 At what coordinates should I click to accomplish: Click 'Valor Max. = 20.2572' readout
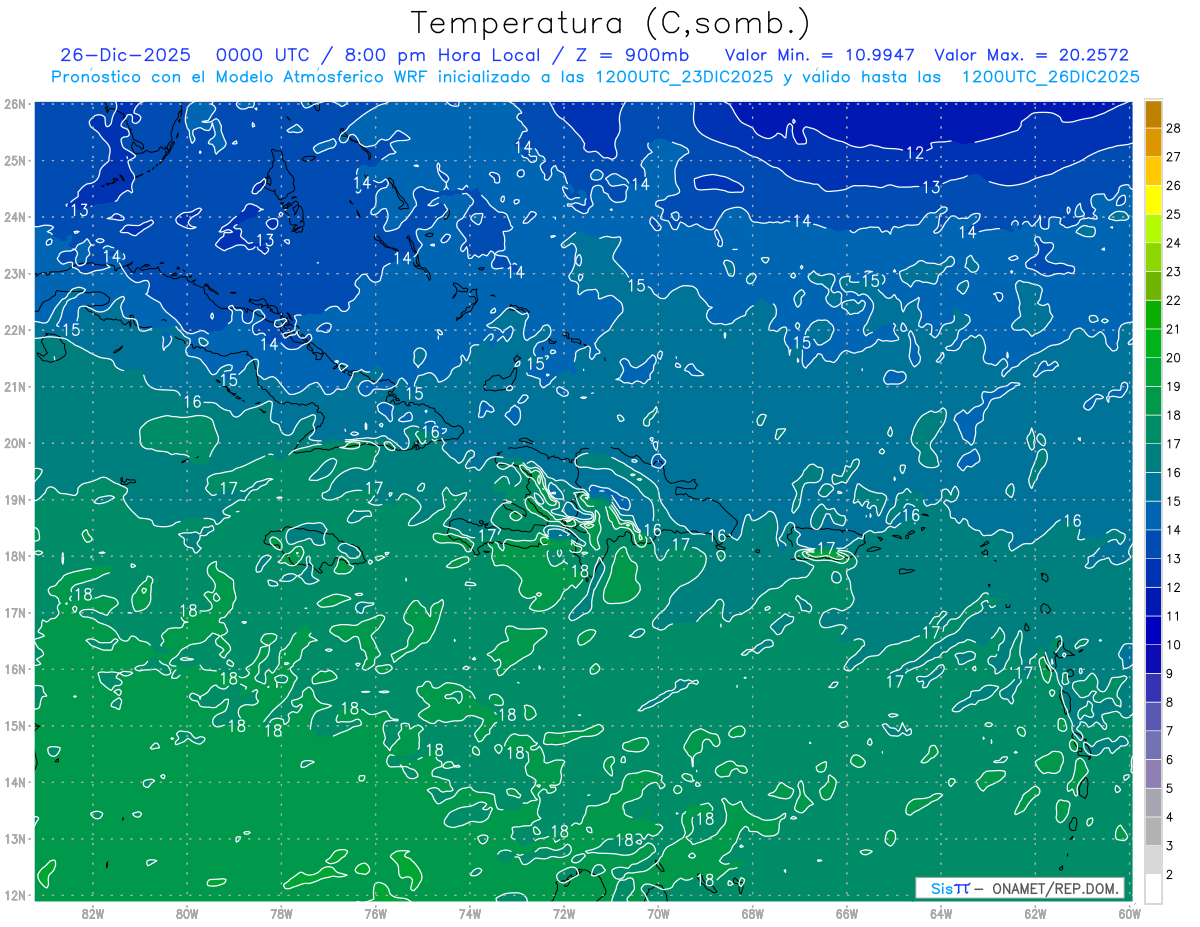[x=1031, y=55]
